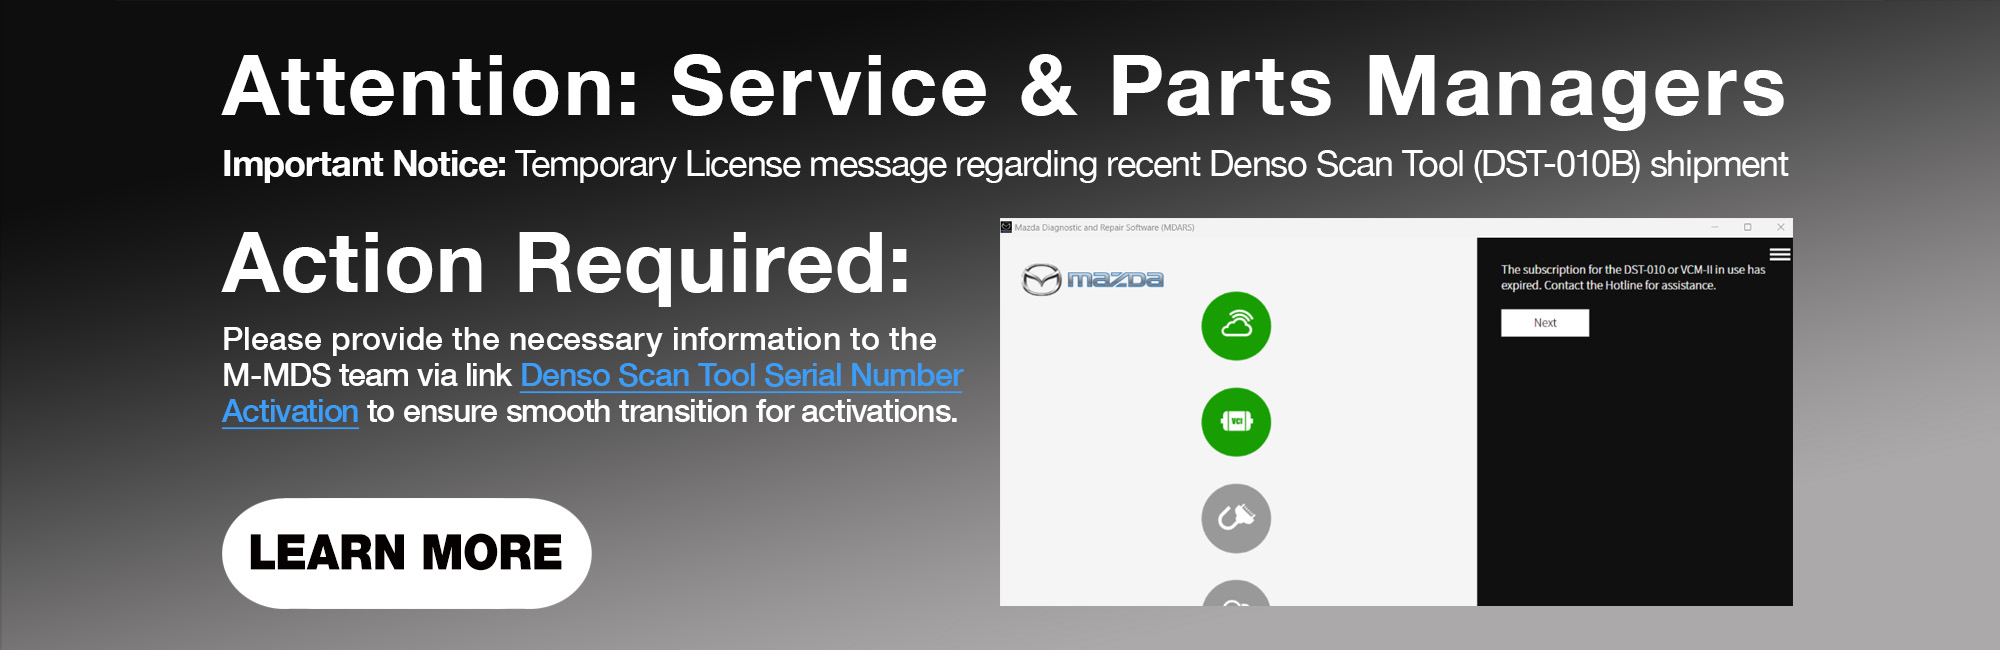Click the MDARS app icon in title bar
Screen dimensions: 2000x650
pyautogui.click(x=1006, y=227)
